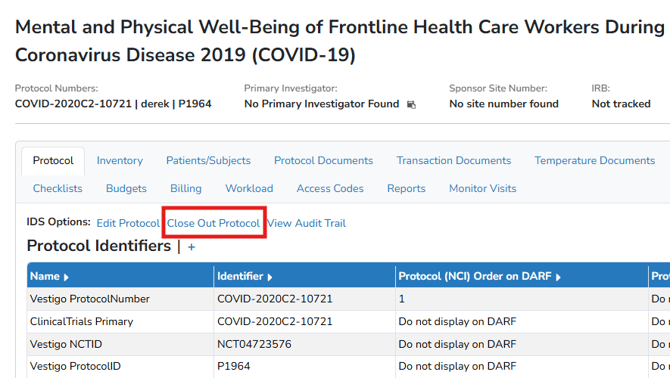Image resolution: width=670 pixels, height=378 pixels.
Task: Sort table by Identifier column arrow
Action: point(270,277)
